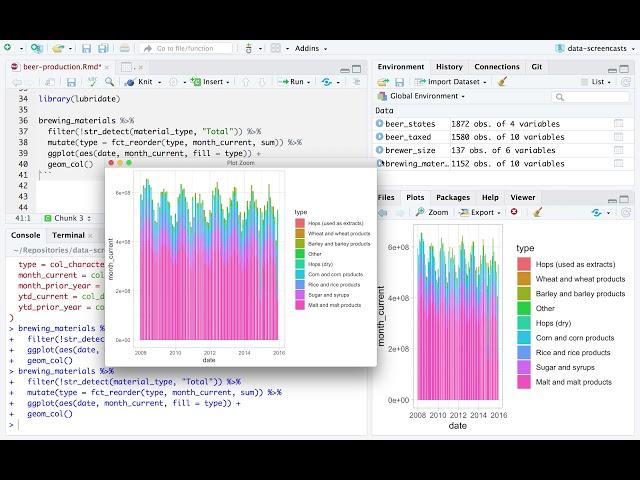Open the Addins dropdown menu
This screenshot has height=480, width=640.
(311, 48)
